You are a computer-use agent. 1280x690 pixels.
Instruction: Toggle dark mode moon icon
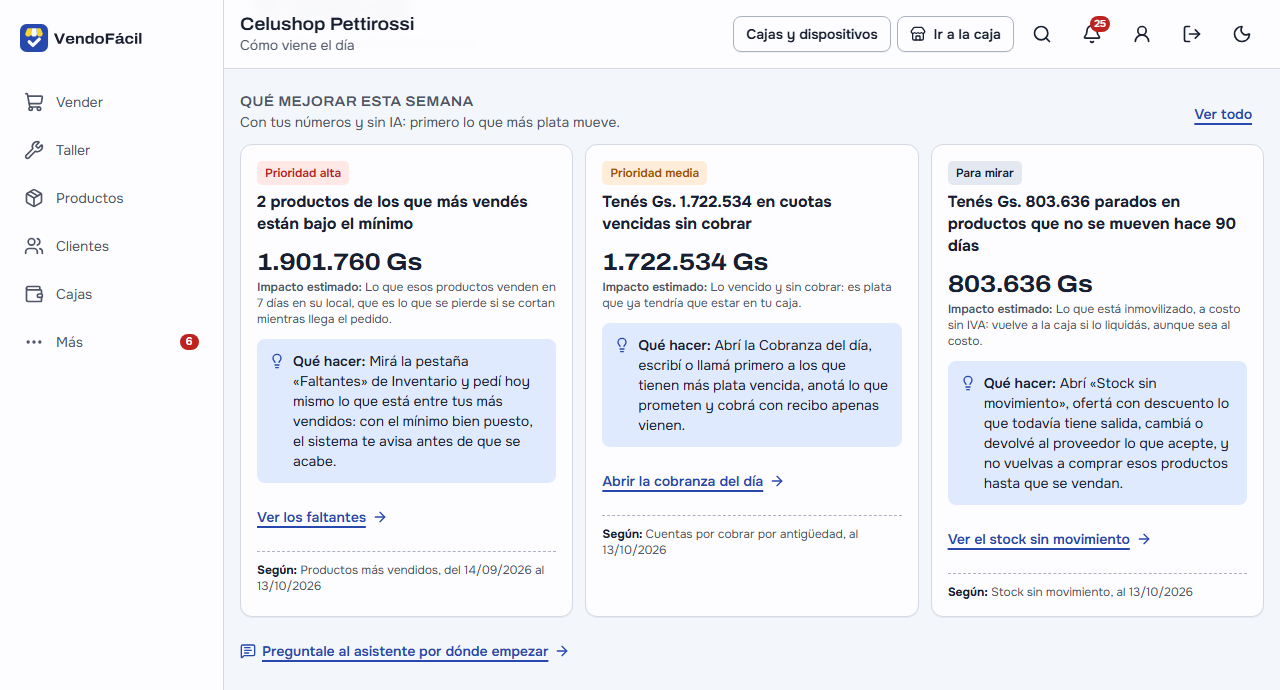point(1242,34)
